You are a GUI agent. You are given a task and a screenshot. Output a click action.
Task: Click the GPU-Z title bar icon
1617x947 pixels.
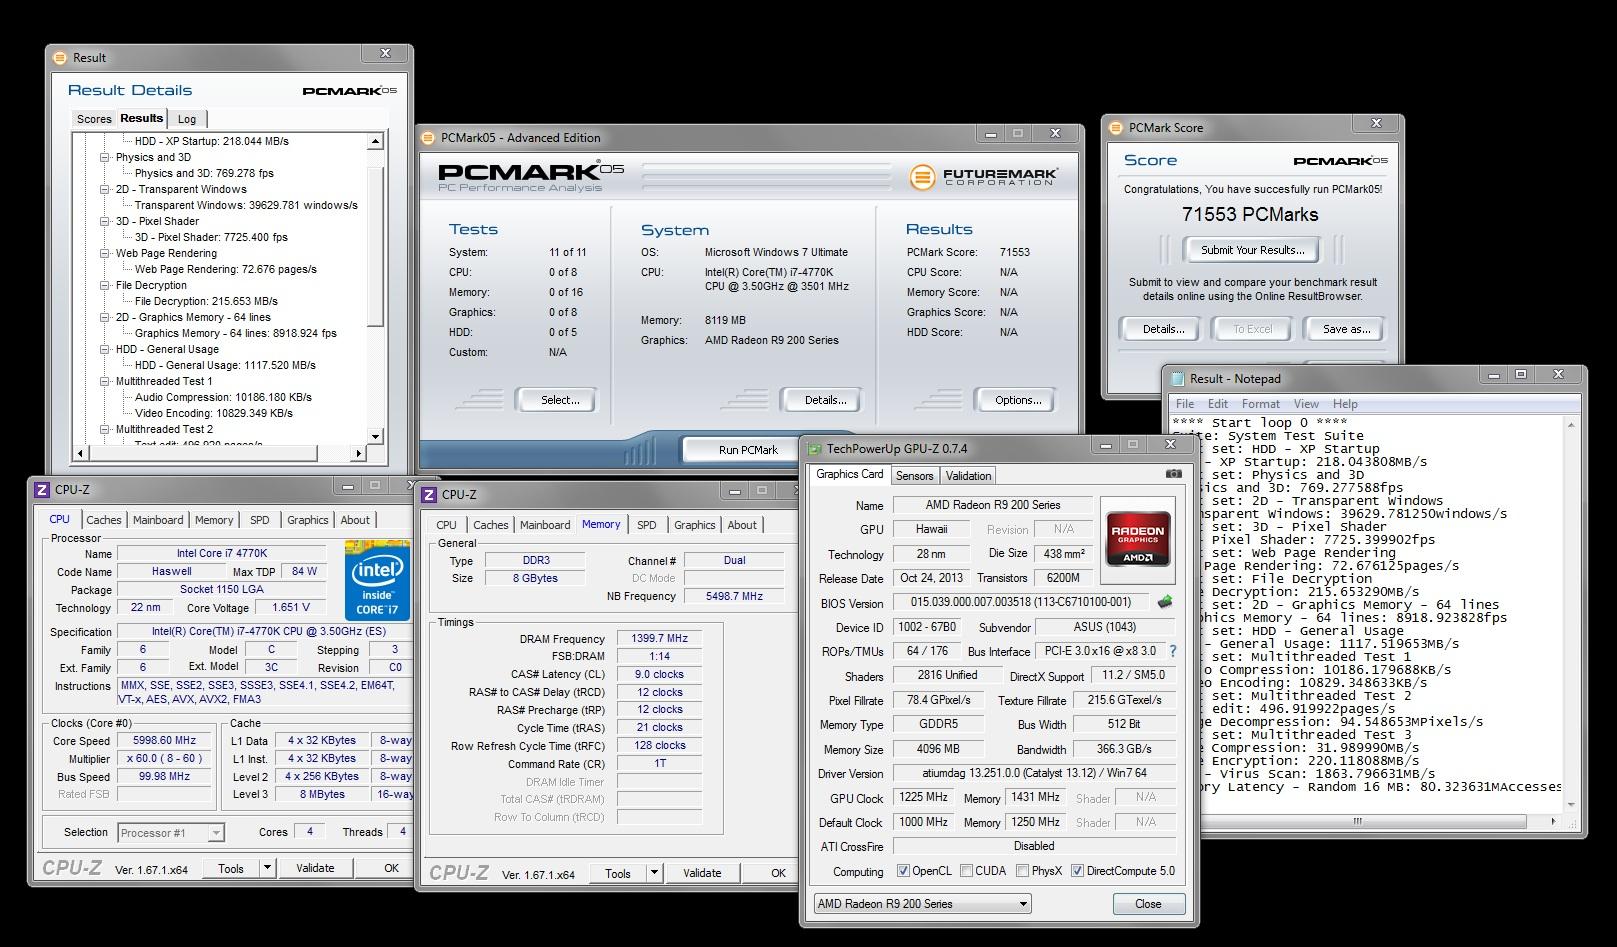click(815, 449)
